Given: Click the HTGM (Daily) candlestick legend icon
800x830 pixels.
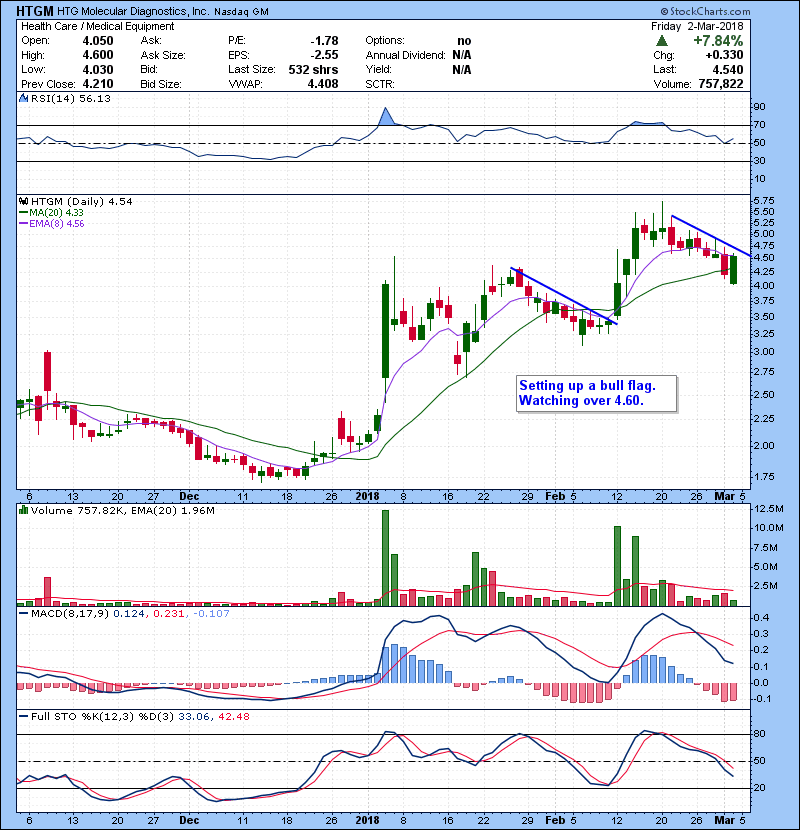Looking at the screenshot, I should click(23, 201).
